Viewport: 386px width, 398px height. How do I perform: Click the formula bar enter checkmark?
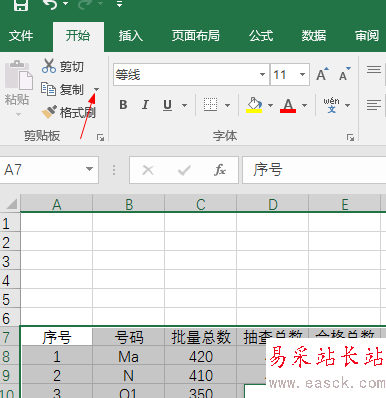pos(184,170)
